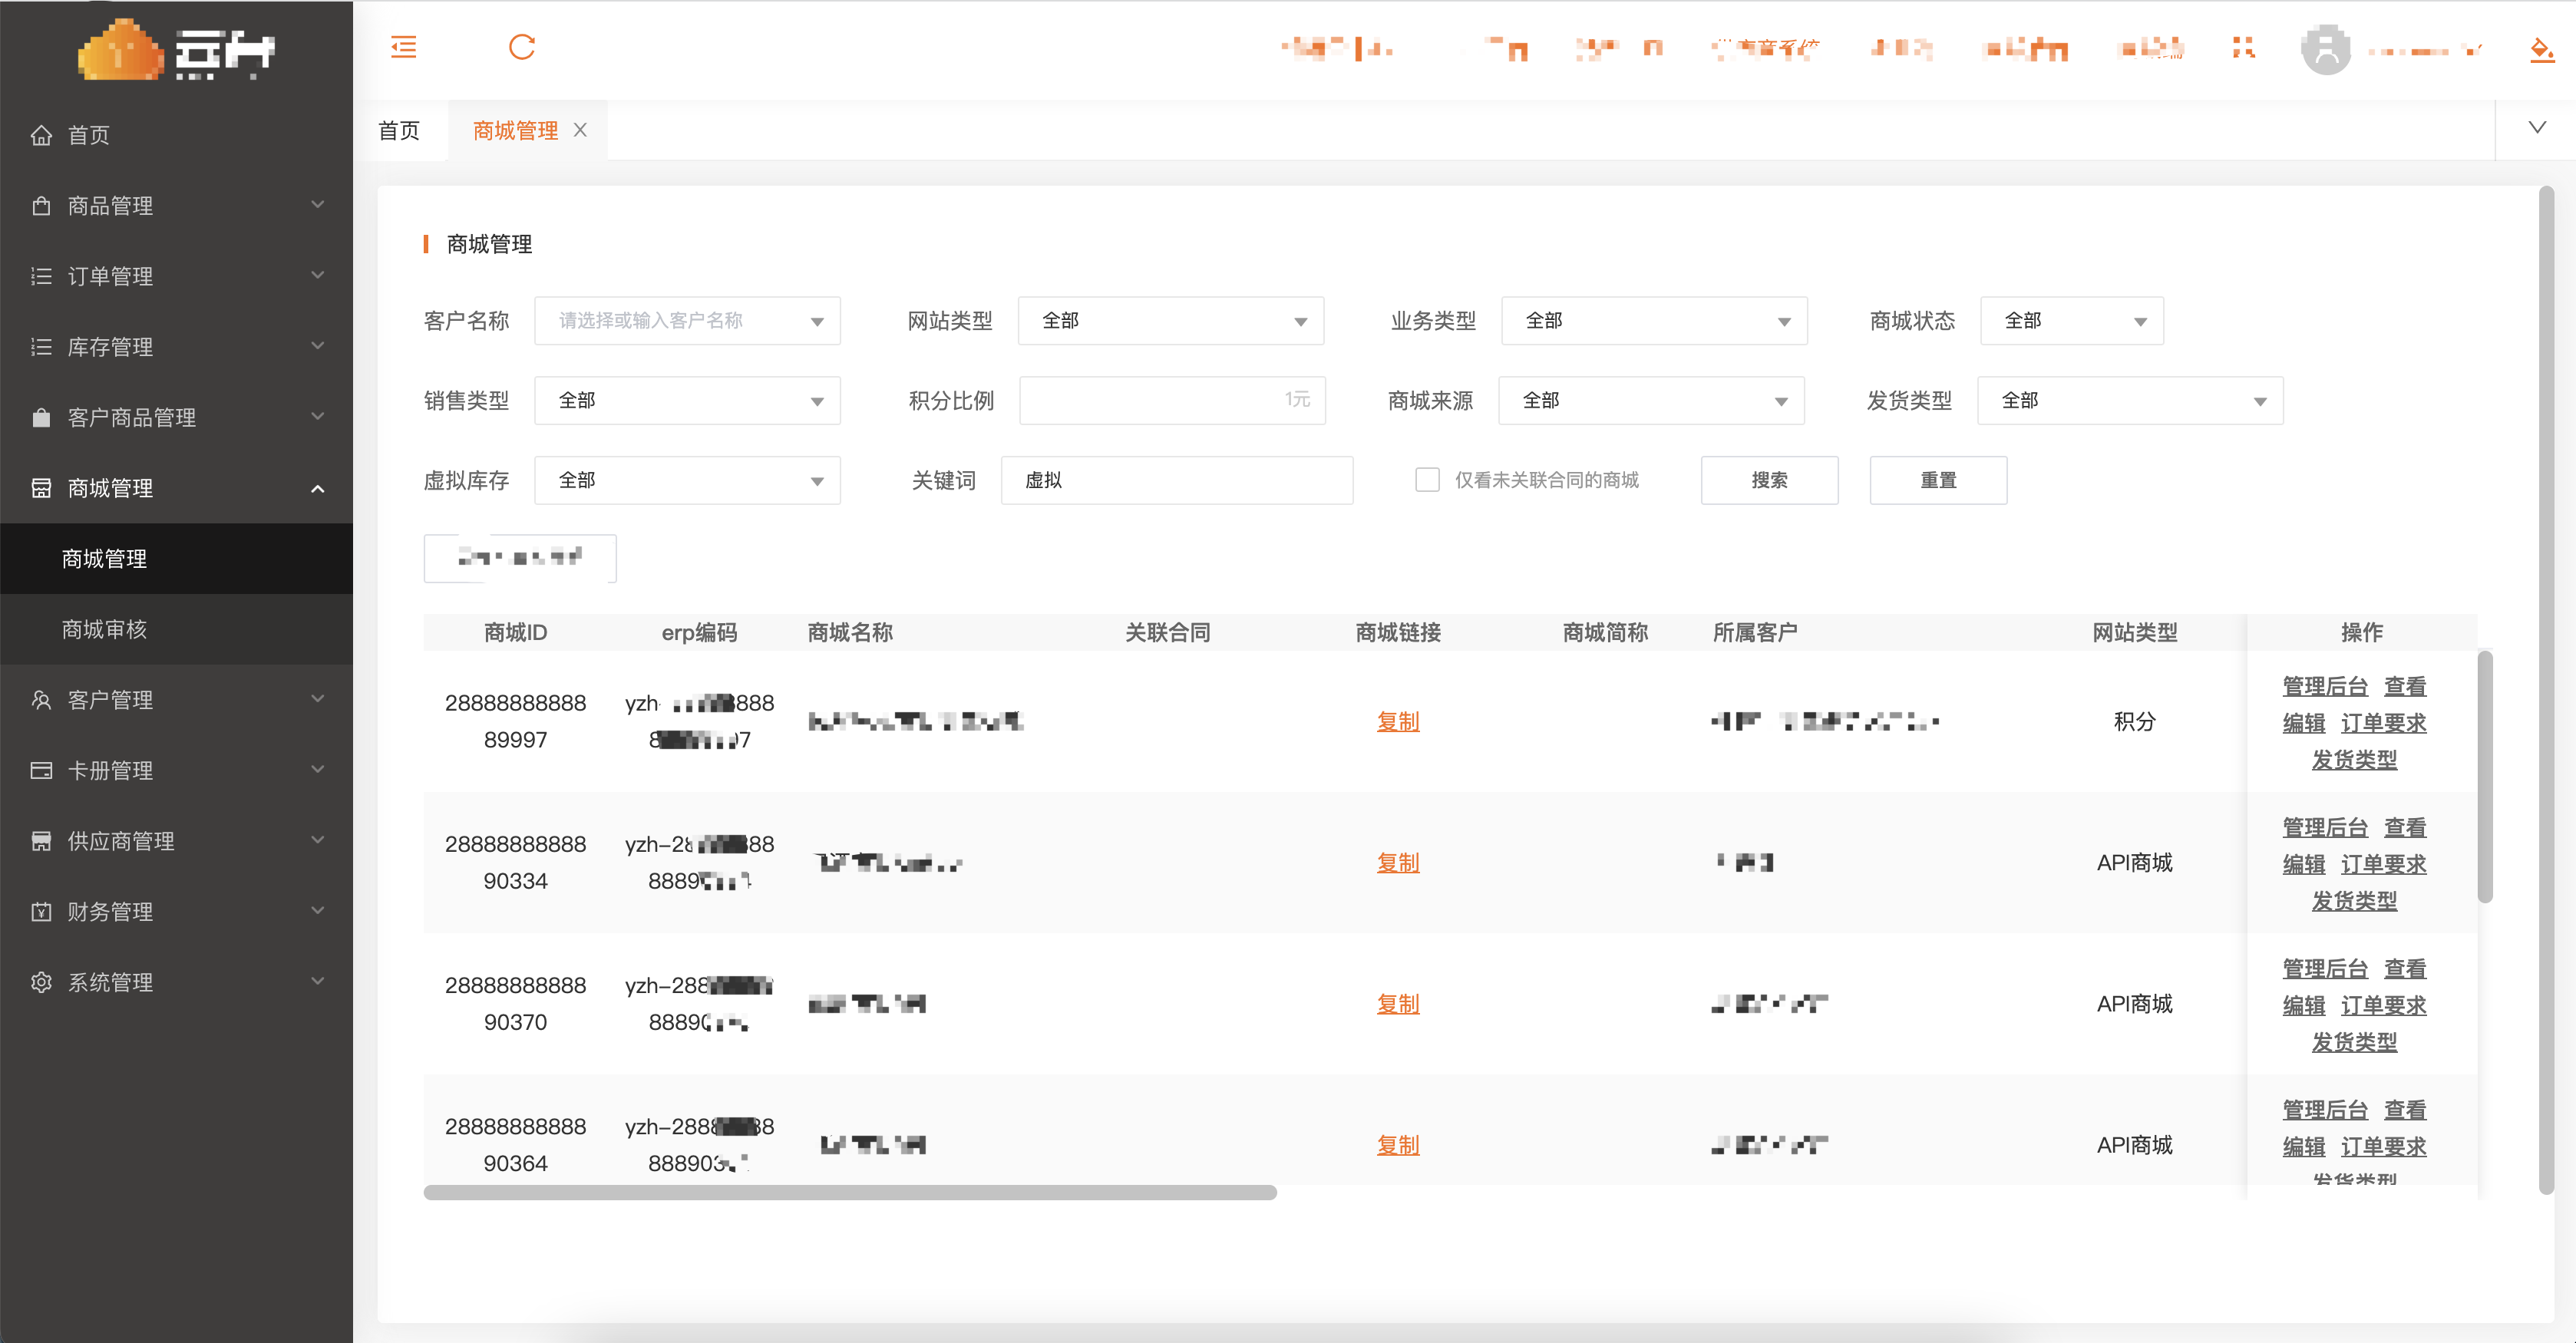Viewport: 2576px width, 1343px height.
Task: Open 商城管理 submenu item in sidebar
Action: (x=176, y=558)
